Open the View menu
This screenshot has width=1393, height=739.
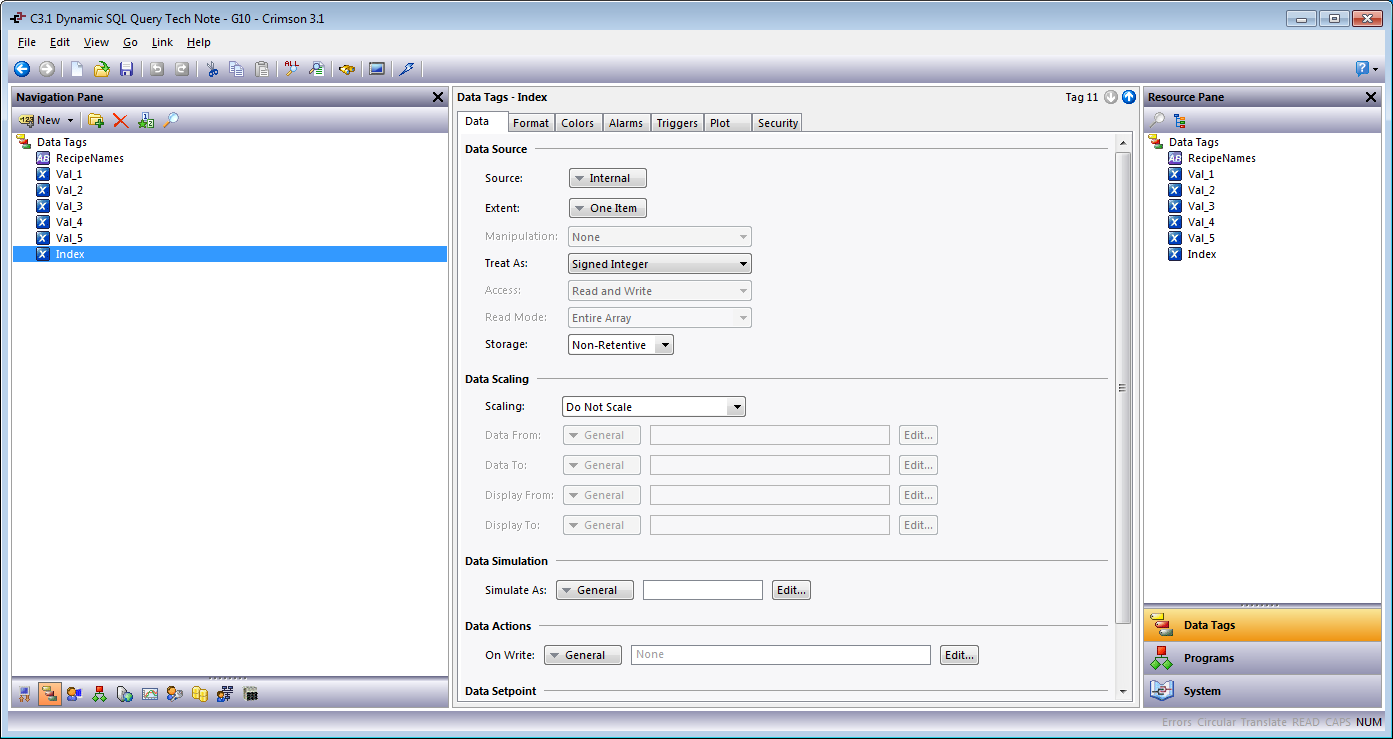[x=97, y=42]
